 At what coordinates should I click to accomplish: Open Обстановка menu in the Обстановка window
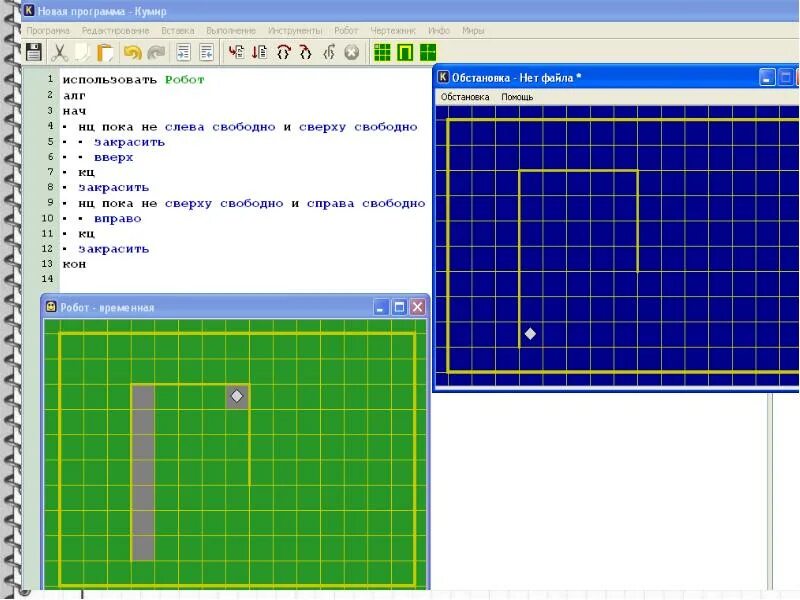coord(465,97)
